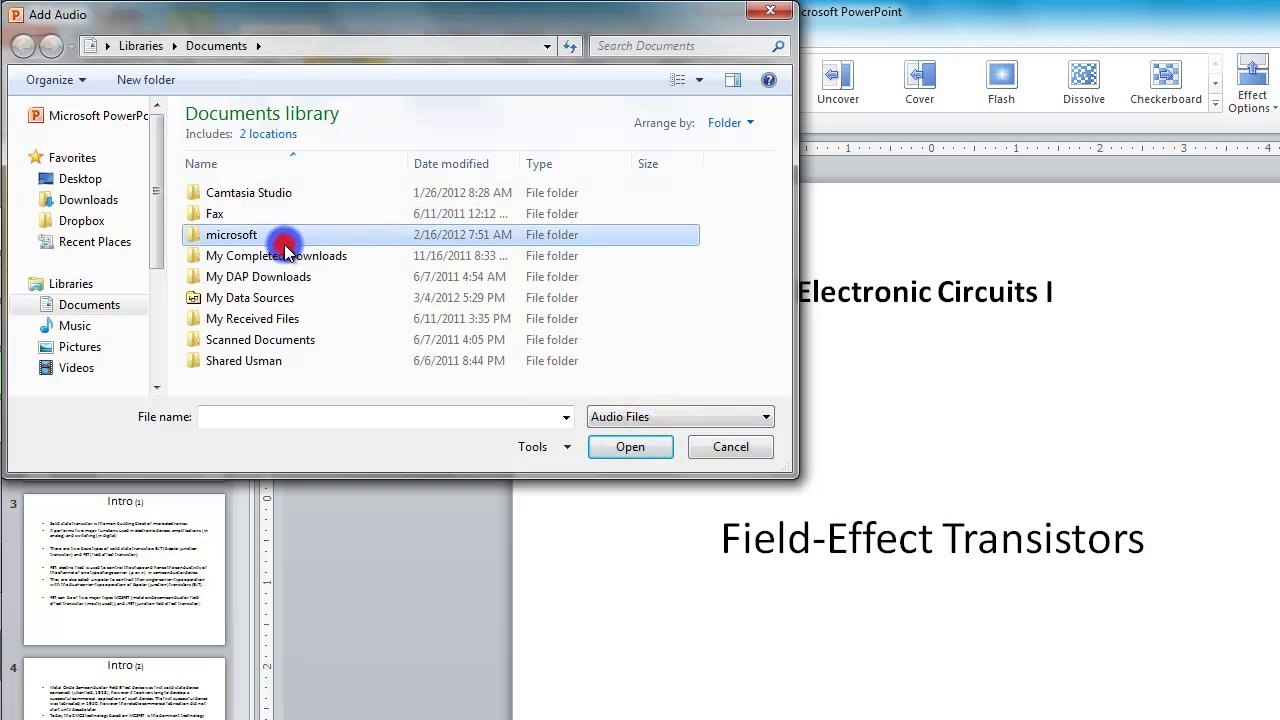The width and height of the screenshot is (1280, 720).
Task: Click the dialog Back navigation button
Action: coord(23,45)
